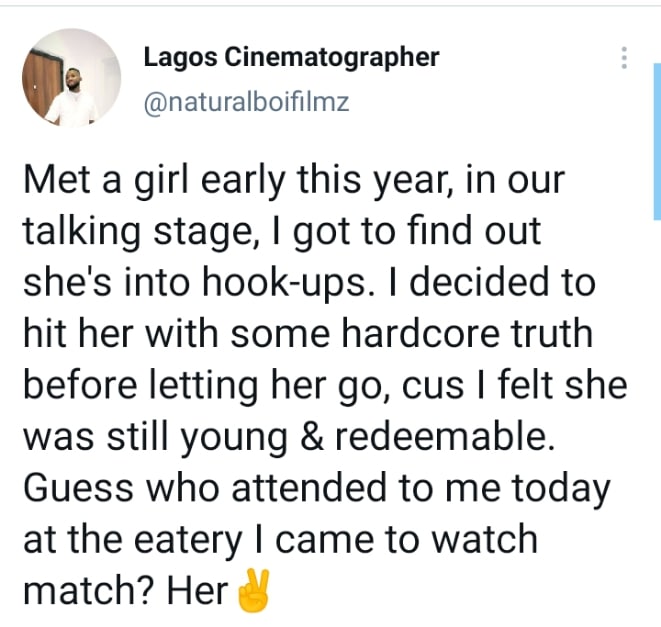The height and width of the screenshot is (627, 661).
Task: Open the three-dot more options menu
Action: pyautogui.click(x=624, y=58)
